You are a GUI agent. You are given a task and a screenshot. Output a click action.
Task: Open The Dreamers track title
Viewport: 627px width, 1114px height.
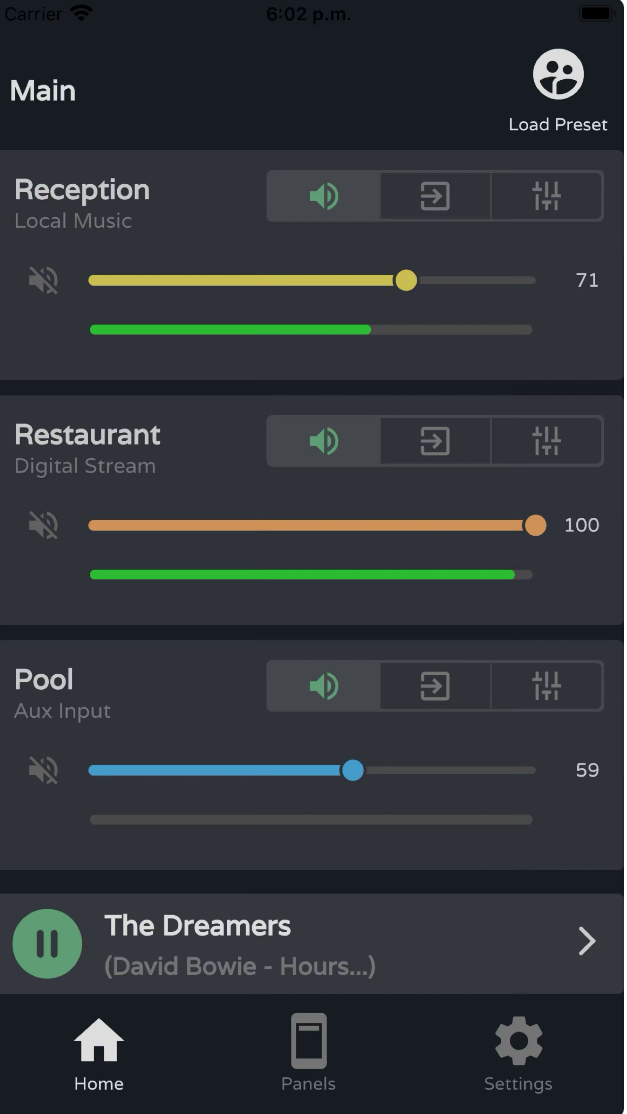point(197,926)
